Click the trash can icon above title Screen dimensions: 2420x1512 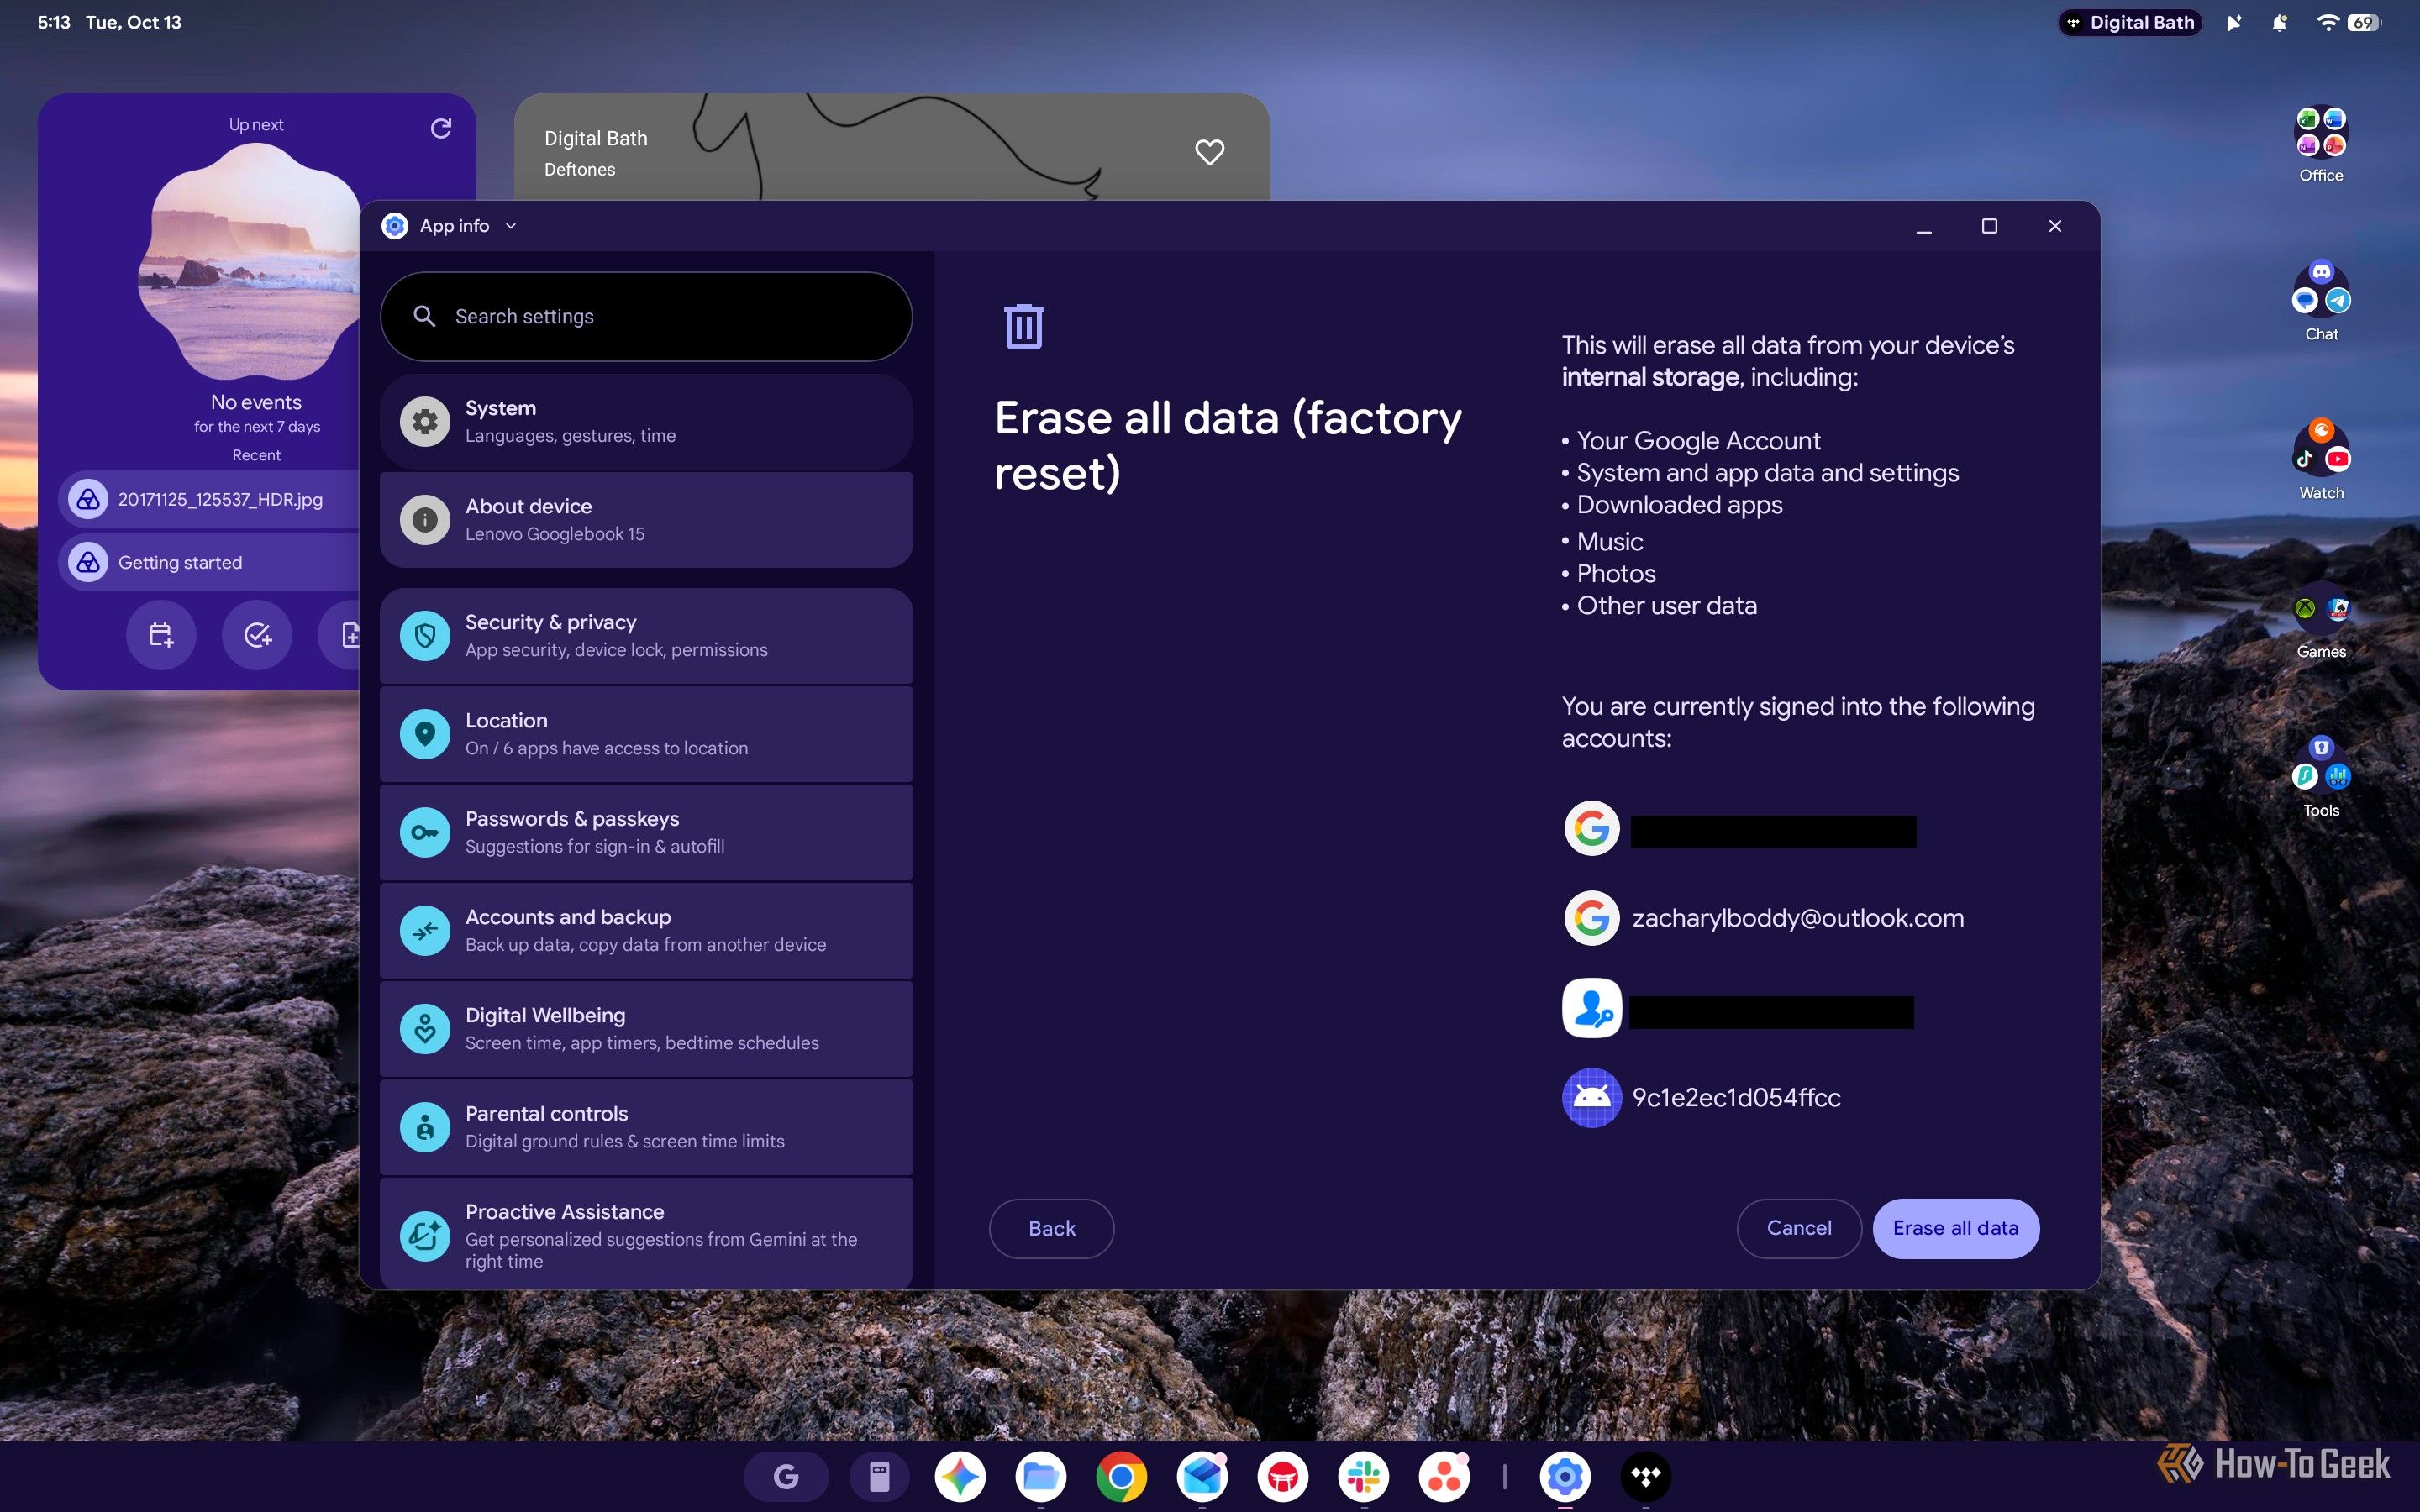point(1023,326)
